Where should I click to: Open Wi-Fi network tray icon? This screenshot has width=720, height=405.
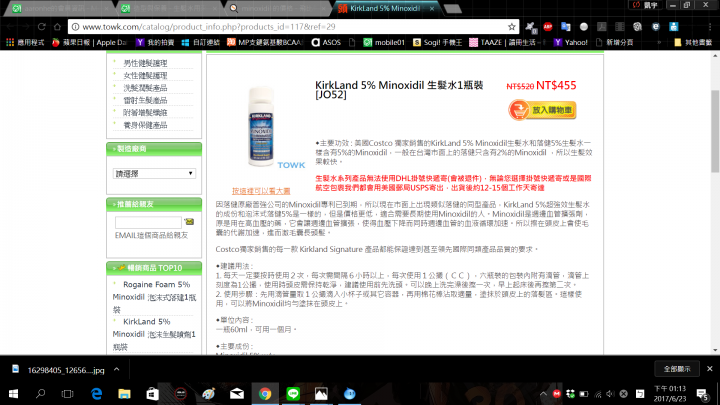pyautogui.click(x=597, y=394)
